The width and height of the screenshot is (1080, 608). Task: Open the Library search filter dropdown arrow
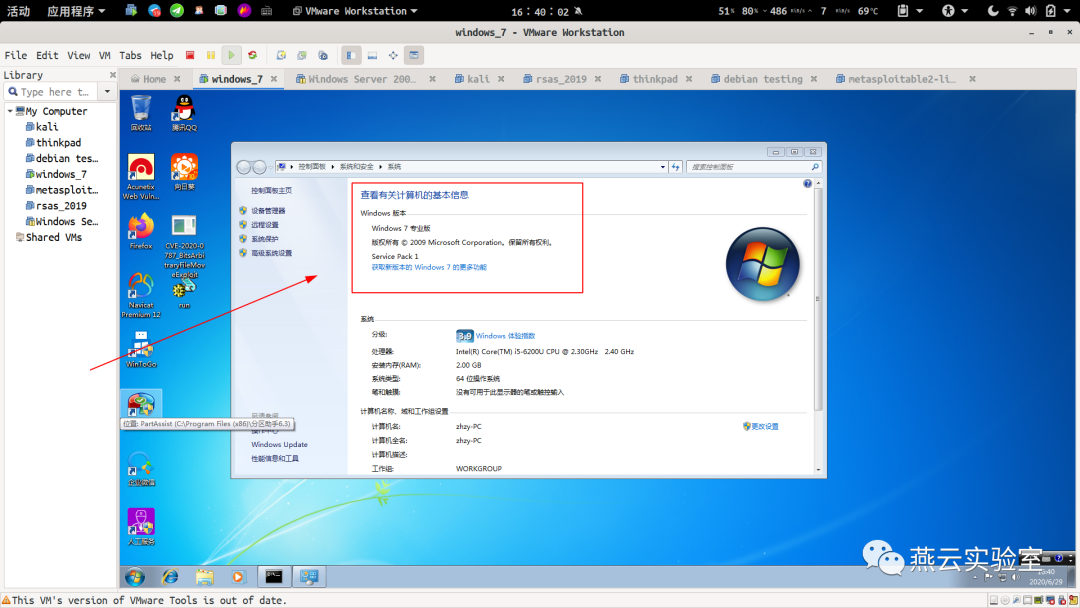tap(107, 92)
